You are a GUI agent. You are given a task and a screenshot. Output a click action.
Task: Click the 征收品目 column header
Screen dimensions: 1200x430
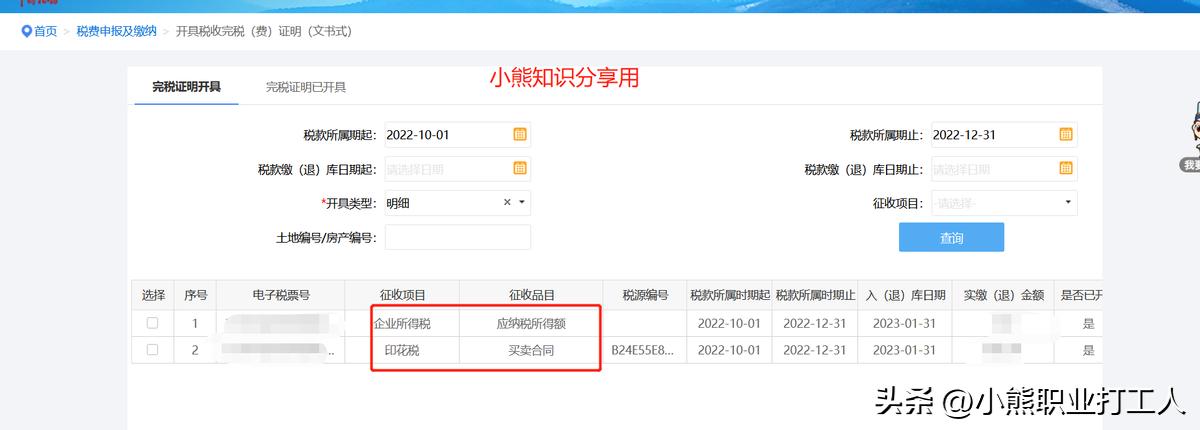pyautogui.click(x=531, y=295)
